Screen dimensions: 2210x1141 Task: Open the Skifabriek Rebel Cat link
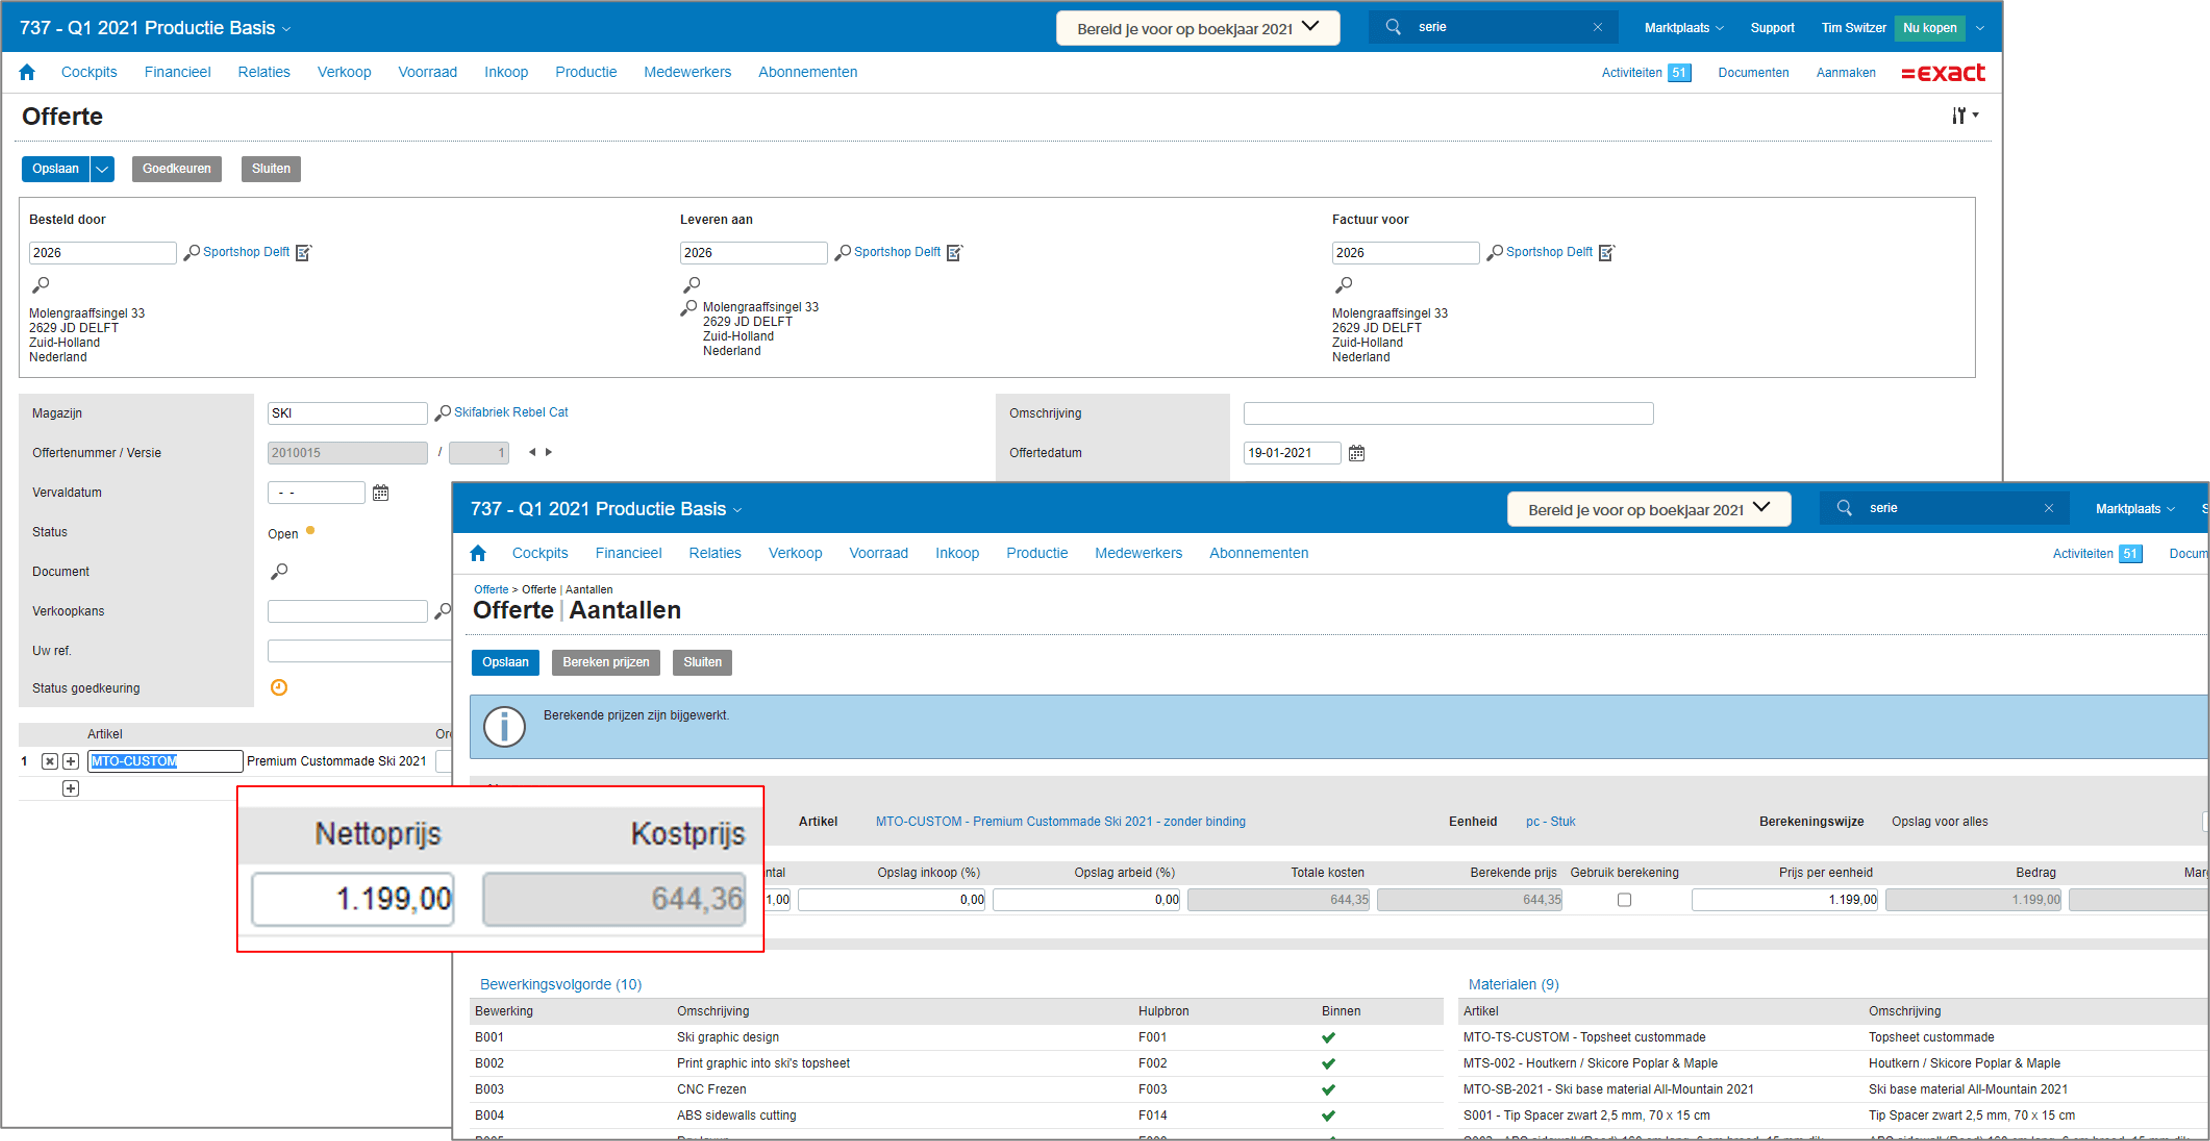(510, 412)
